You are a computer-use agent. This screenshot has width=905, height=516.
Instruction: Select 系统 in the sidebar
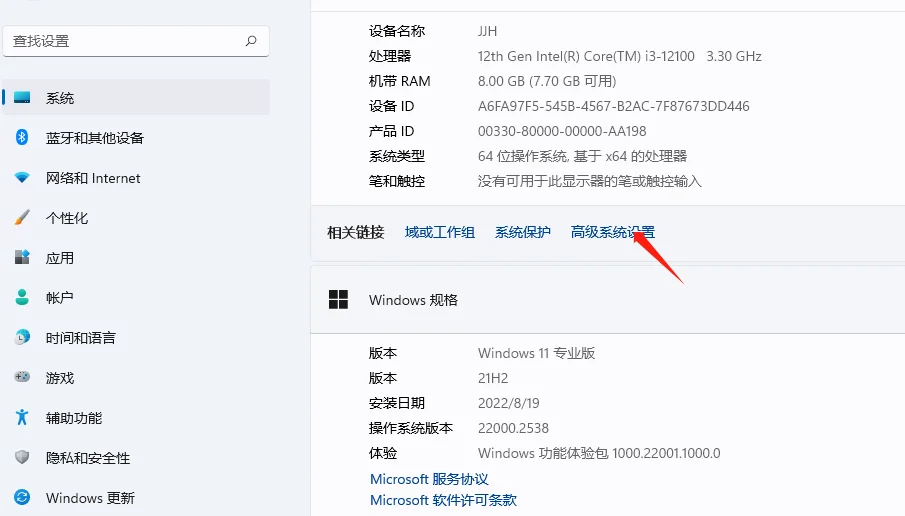tap(136, 98)
